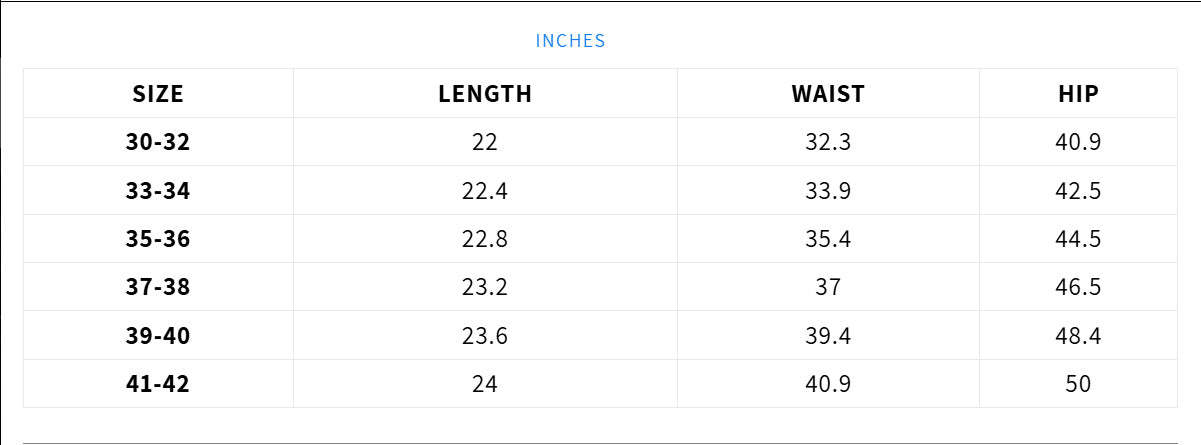
Task: Click the hip value 50 cell
Action: pyautogui.click(x=1078, y=384)
